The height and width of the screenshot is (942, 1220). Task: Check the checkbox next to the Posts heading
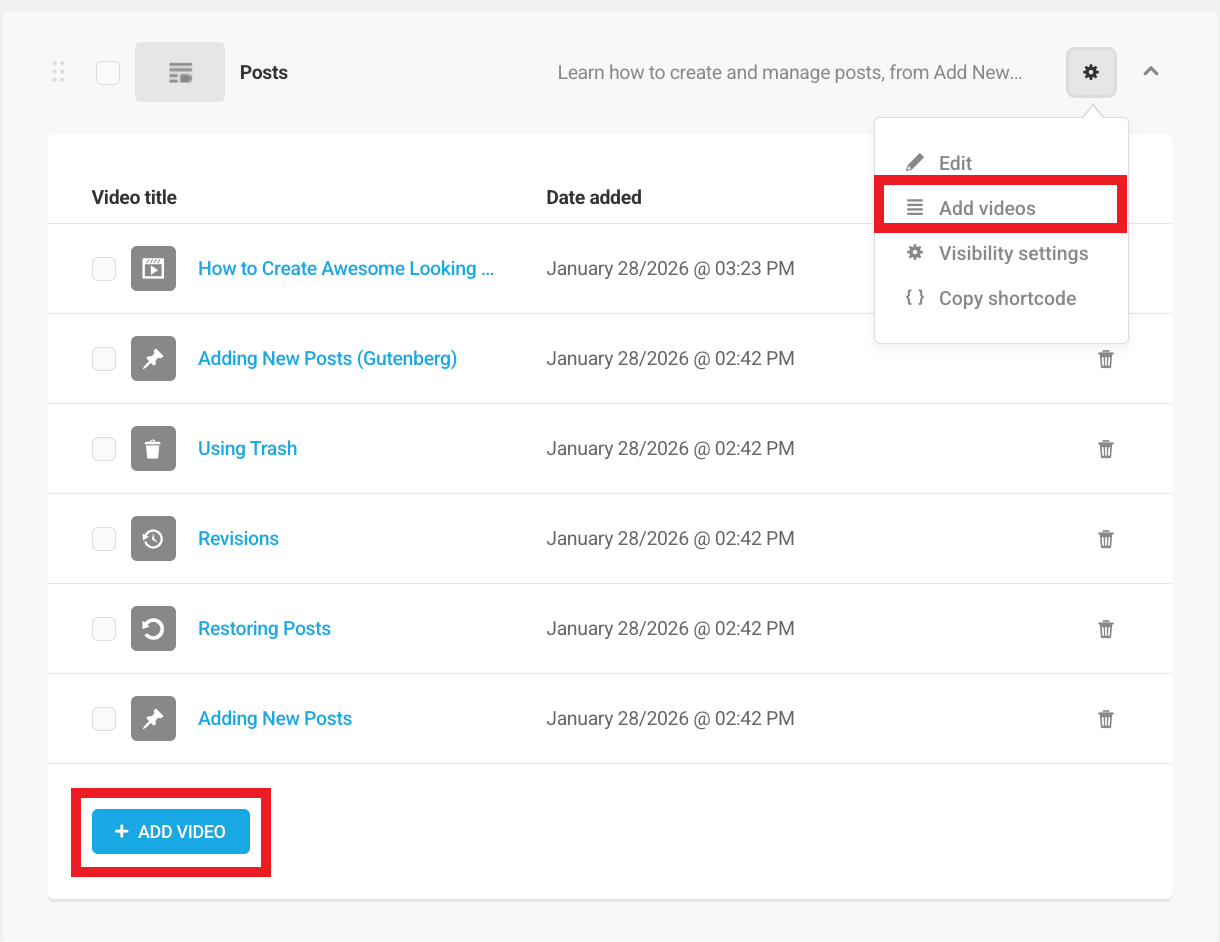(x=107, y=71)
